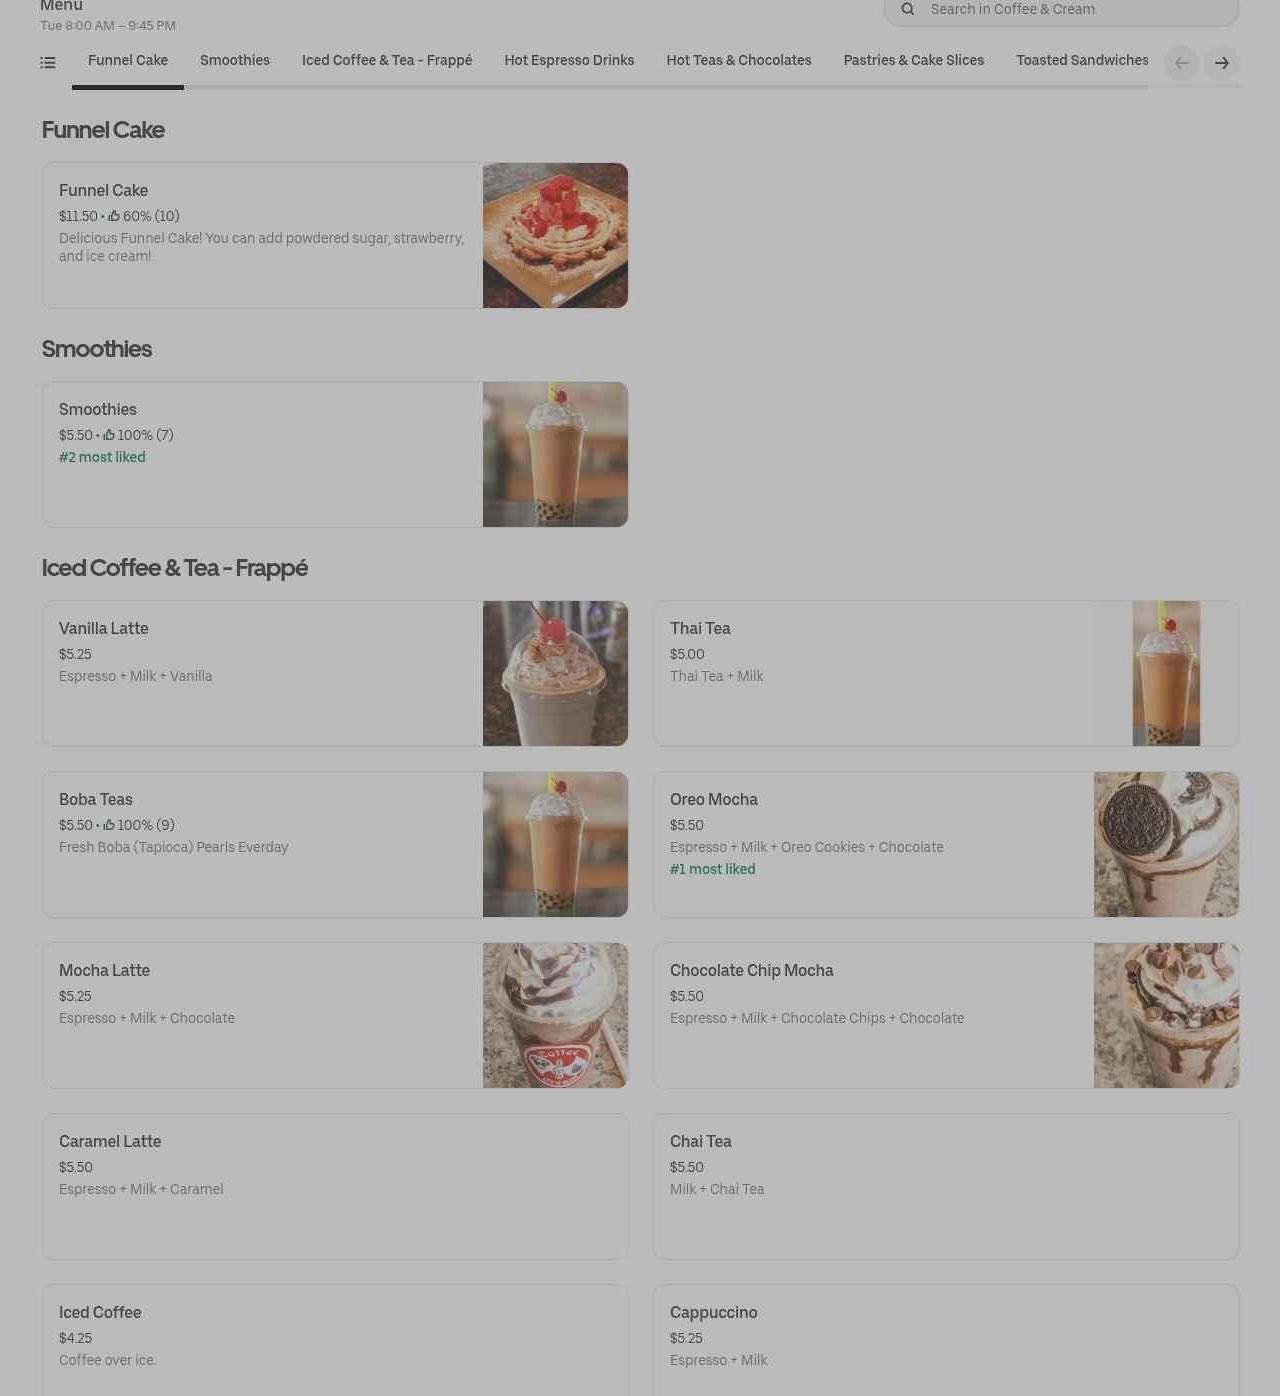Click the Smoothies thumbs-up rating icon
The width and height of the screenshot is (1280, 1396).
coord(109,435)
